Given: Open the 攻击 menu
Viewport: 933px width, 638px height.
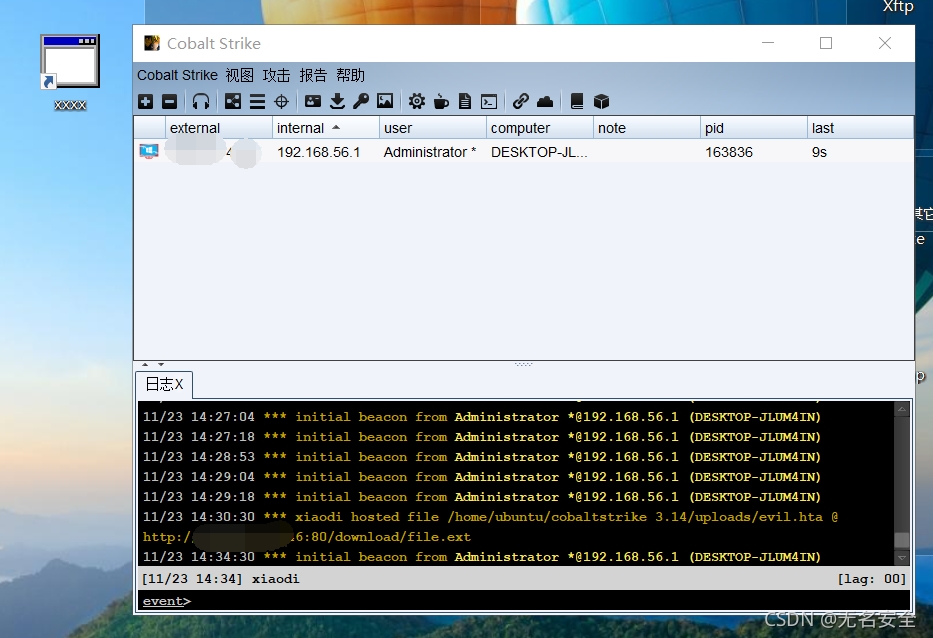Looking at the screenshot, I should coord(276,76).
